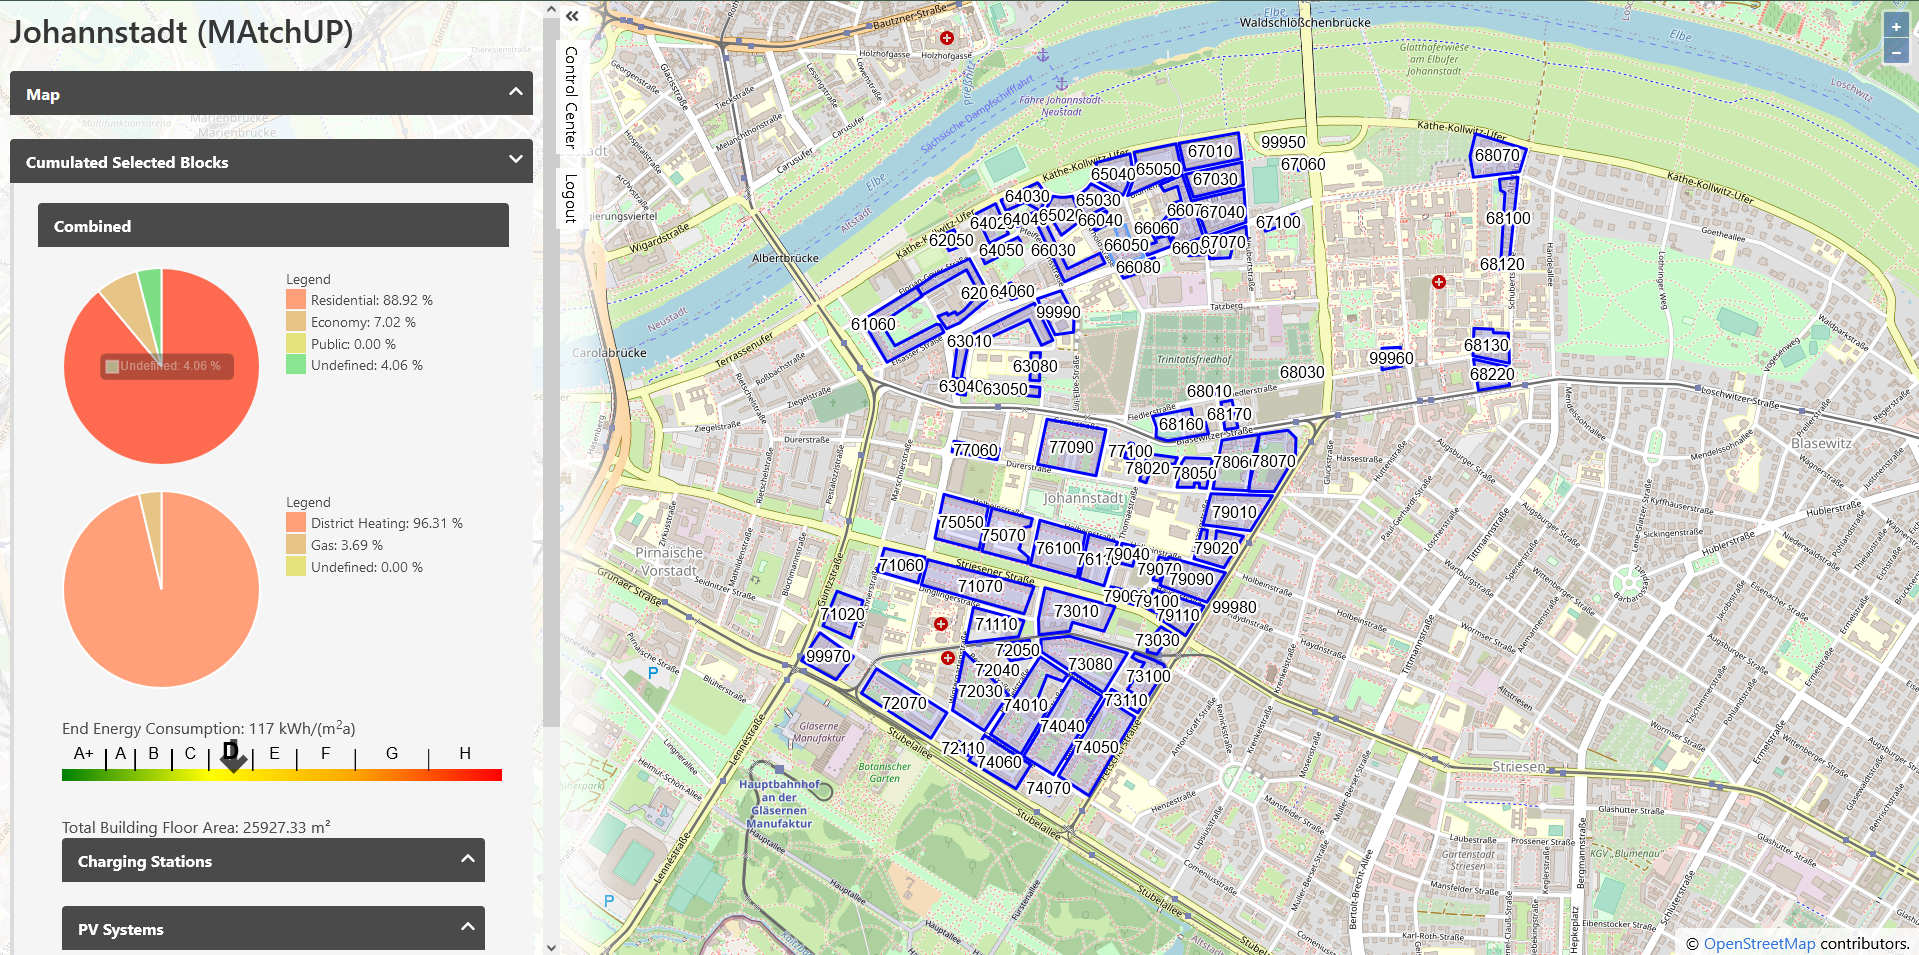The height and width of the screenshot is (955, 1919).
Task: Select map block 71020
Action: [842, 614]
